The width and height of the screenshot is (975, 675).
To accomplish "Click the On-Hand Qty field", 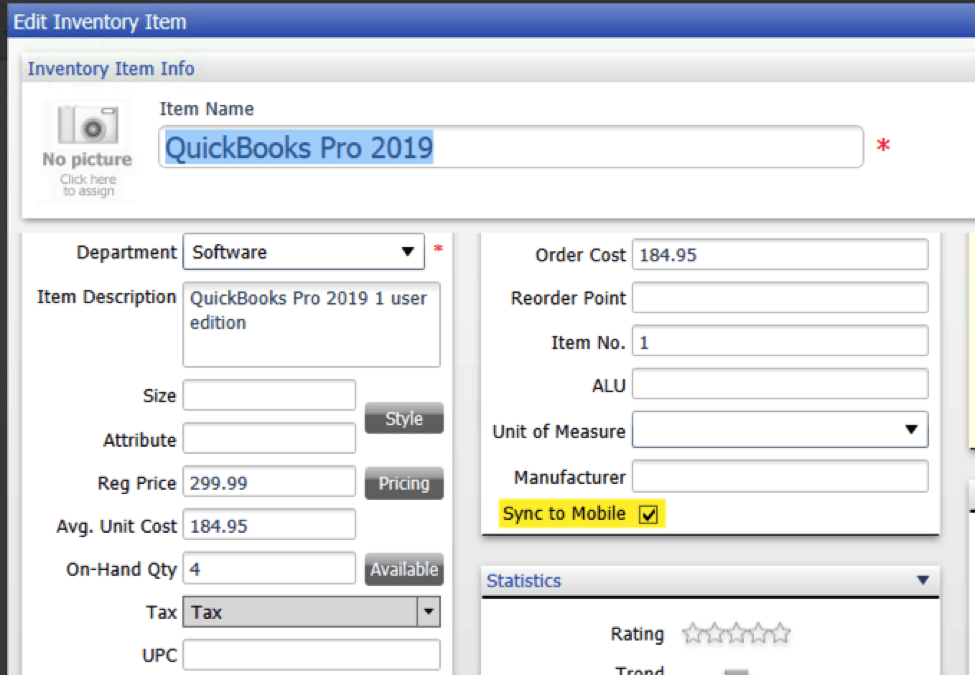I will [269, 568].
